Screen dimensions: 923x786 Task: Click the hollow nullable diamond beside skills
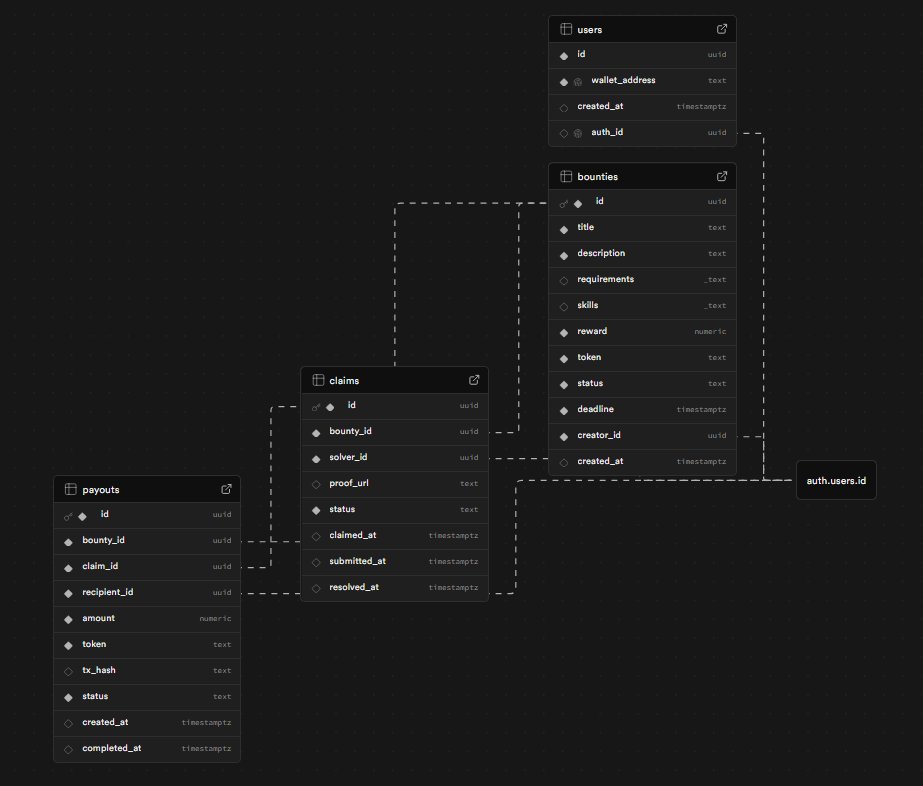click(564, 306)
